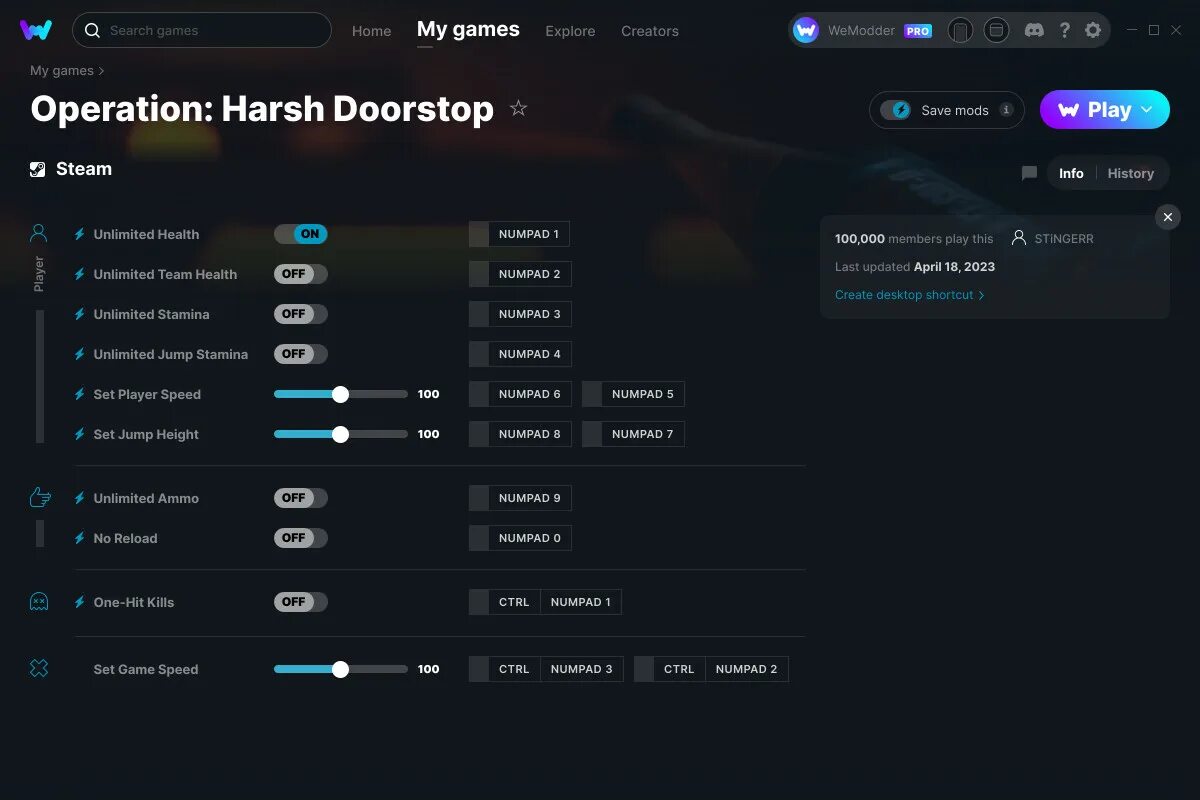This screenshot has width=1200, height=800.
Task: Expand the Play button dropdown arrow
Action: click(x=1147, y=109)
